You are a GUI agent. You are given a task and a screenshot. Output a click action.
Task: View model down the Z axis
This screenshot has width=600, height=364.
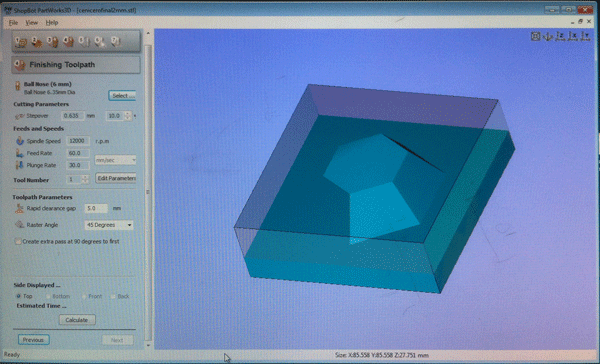560,36
